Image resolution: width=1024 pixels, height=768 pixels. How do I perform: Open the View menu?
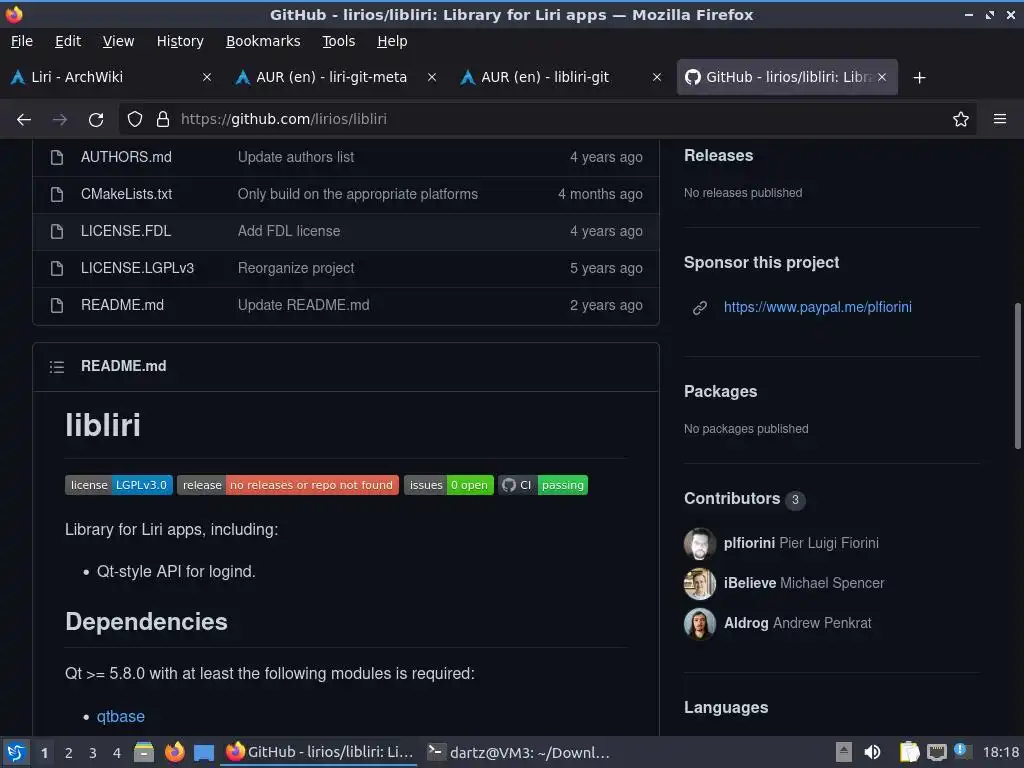pos(118,41)
